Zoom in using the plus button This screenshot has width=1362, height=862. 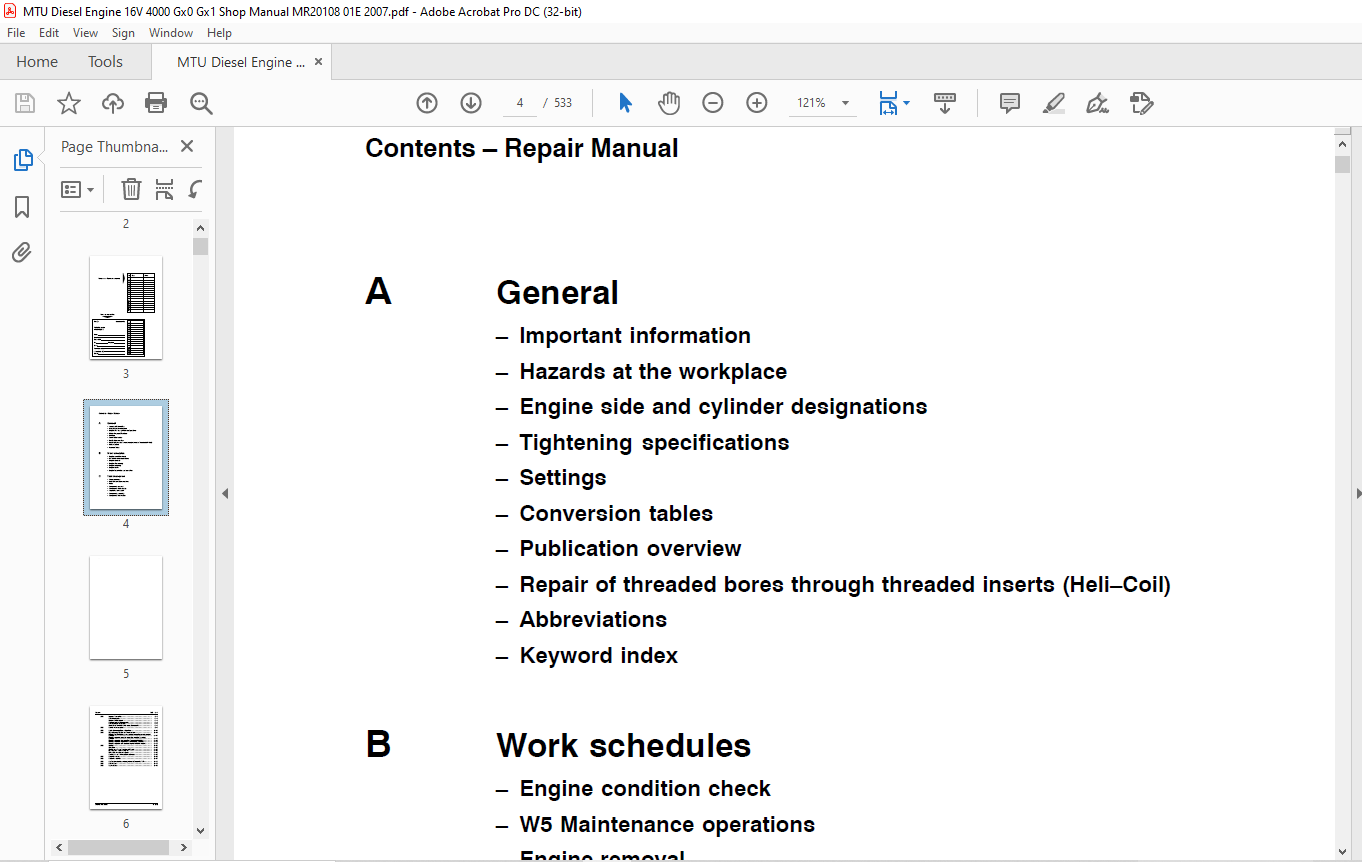[757, 103]
